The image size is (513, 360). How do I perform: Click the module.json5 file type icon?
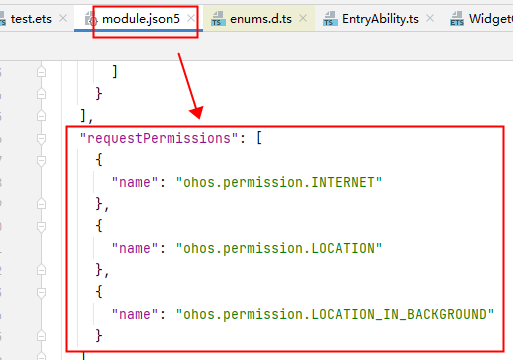(x=91, y=19)
